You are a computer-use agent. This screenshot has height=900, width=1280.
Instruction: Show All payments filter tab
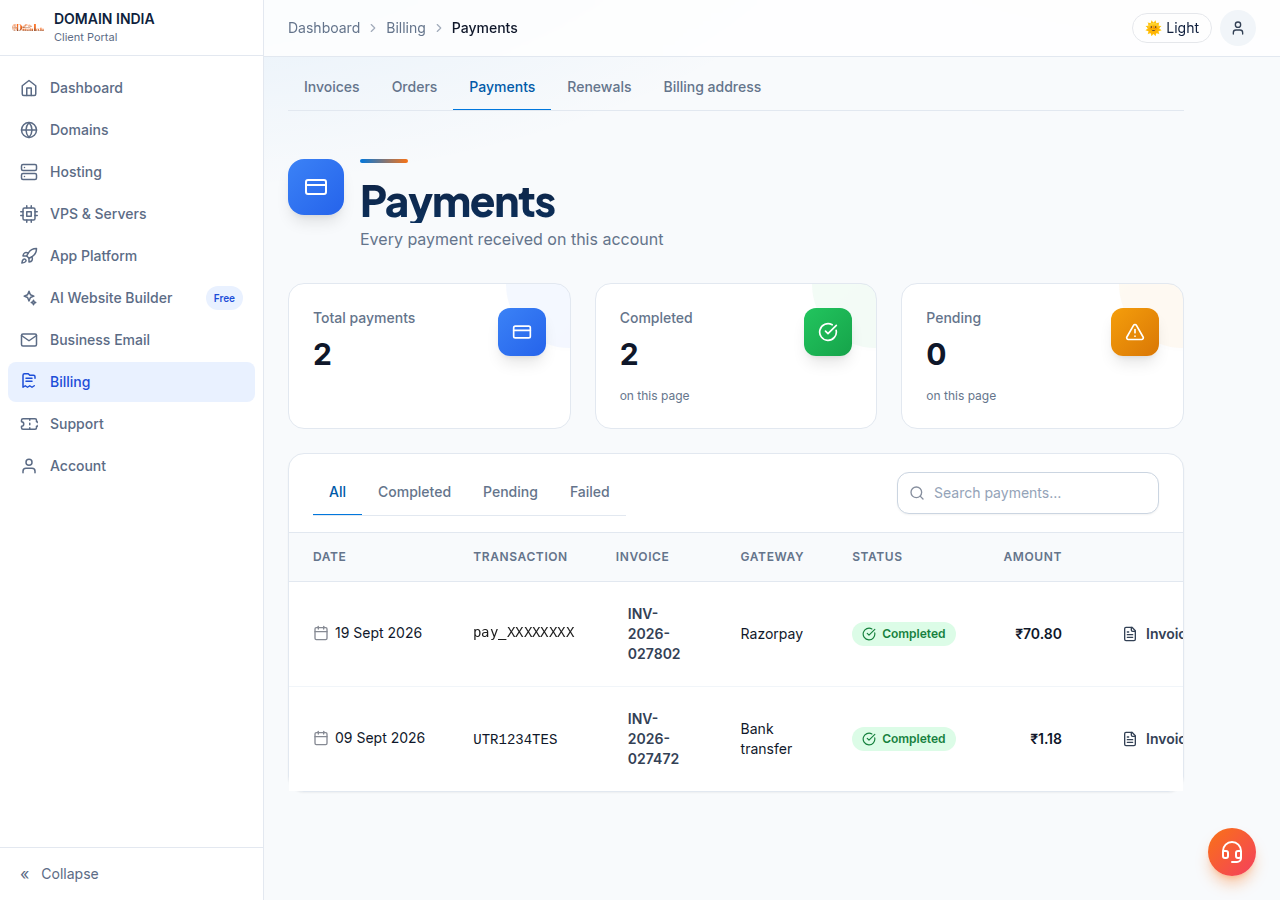[337, 492]
